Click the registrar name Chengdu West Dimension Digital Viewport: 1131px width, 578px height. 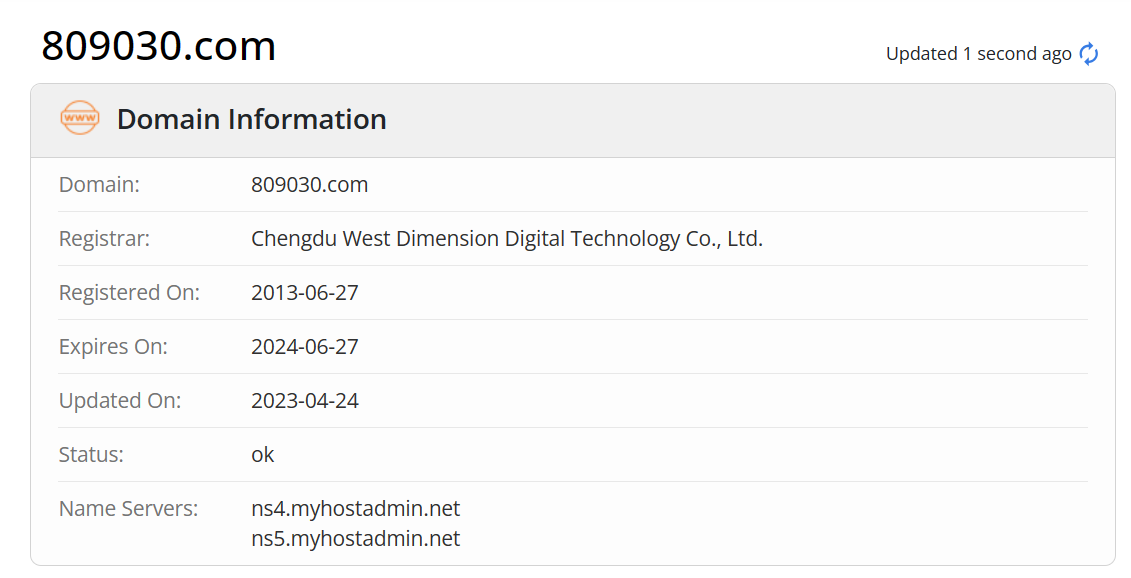pos(505,238)
